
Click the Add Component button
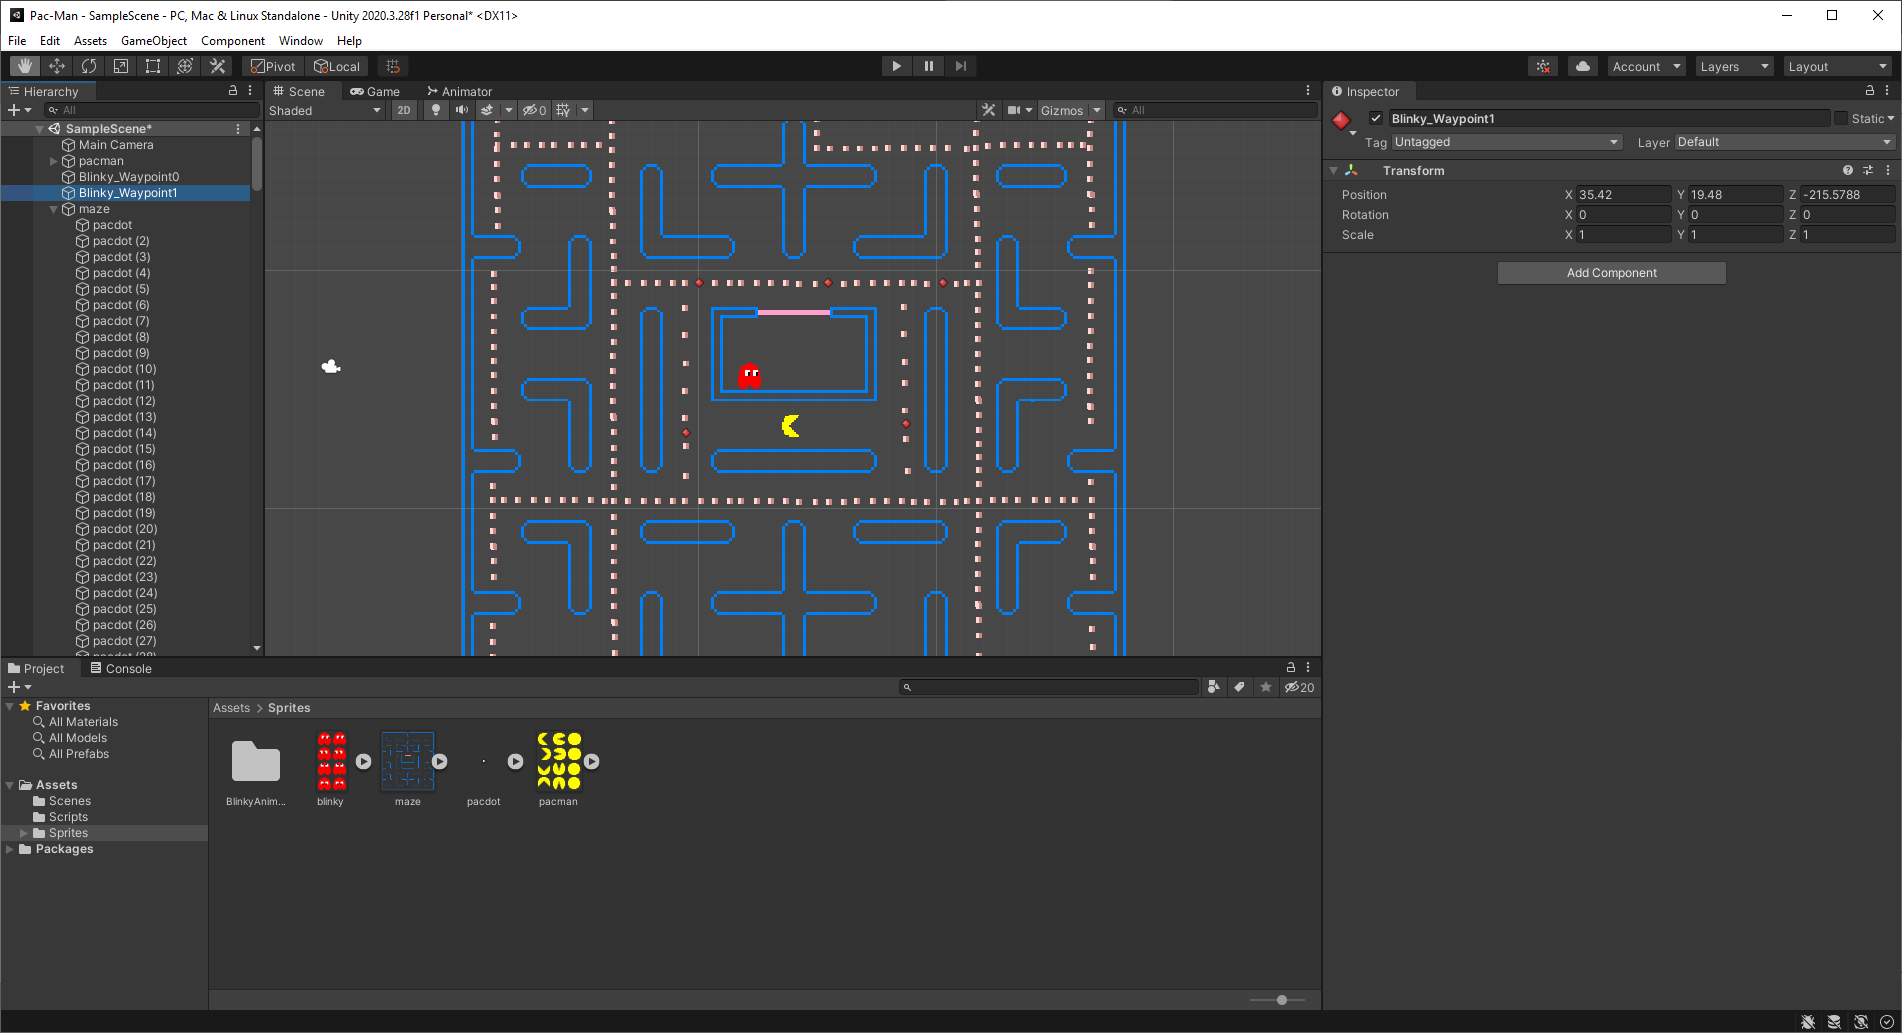point(1611,272)
